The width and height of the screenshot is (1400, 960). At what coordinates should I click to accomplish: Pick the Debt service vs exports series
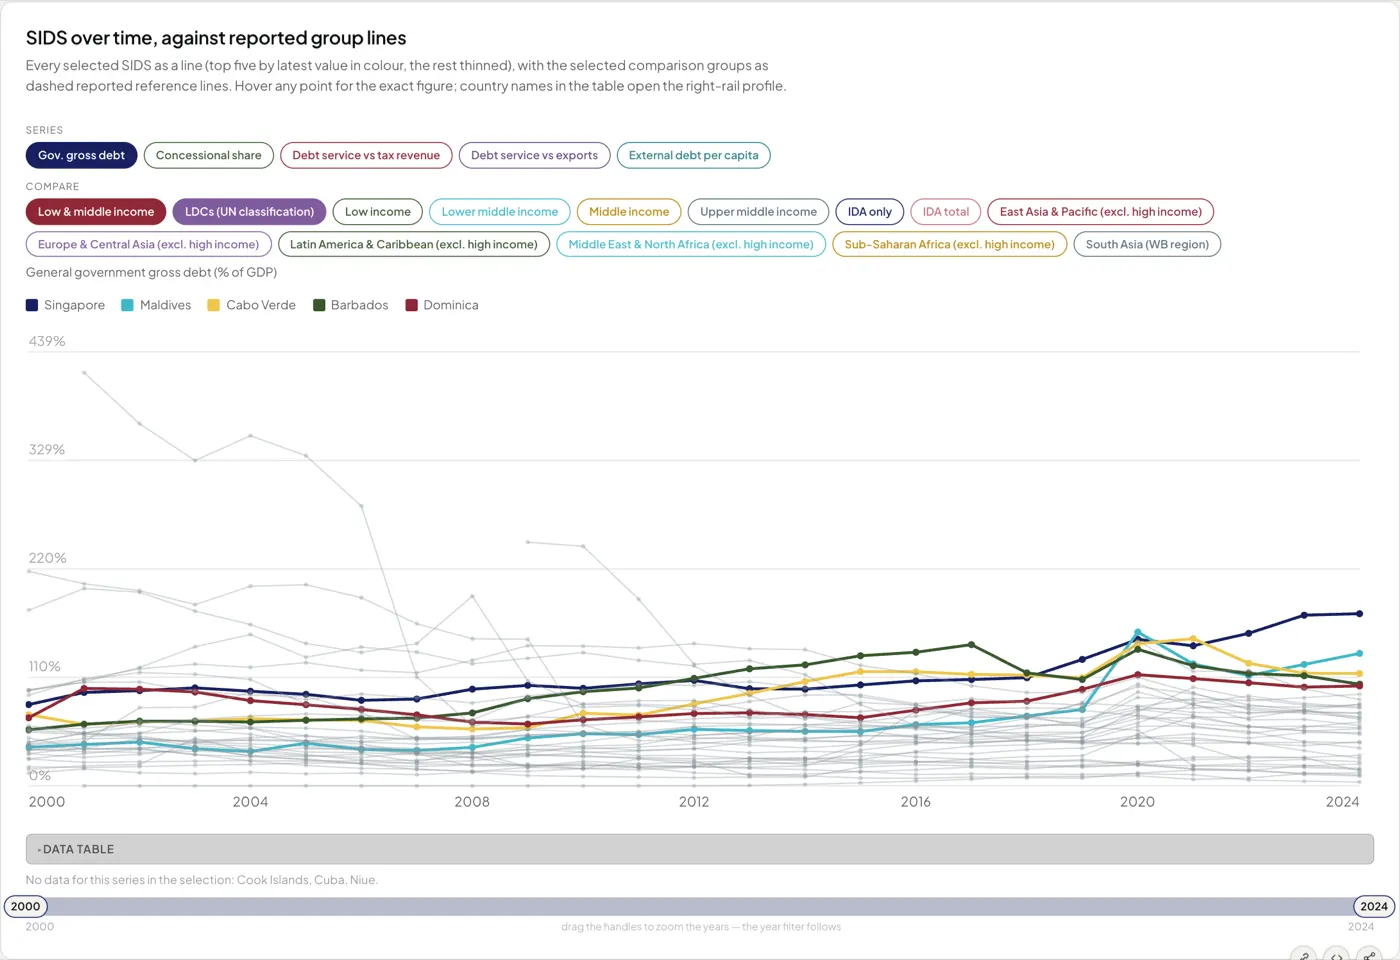534,155
